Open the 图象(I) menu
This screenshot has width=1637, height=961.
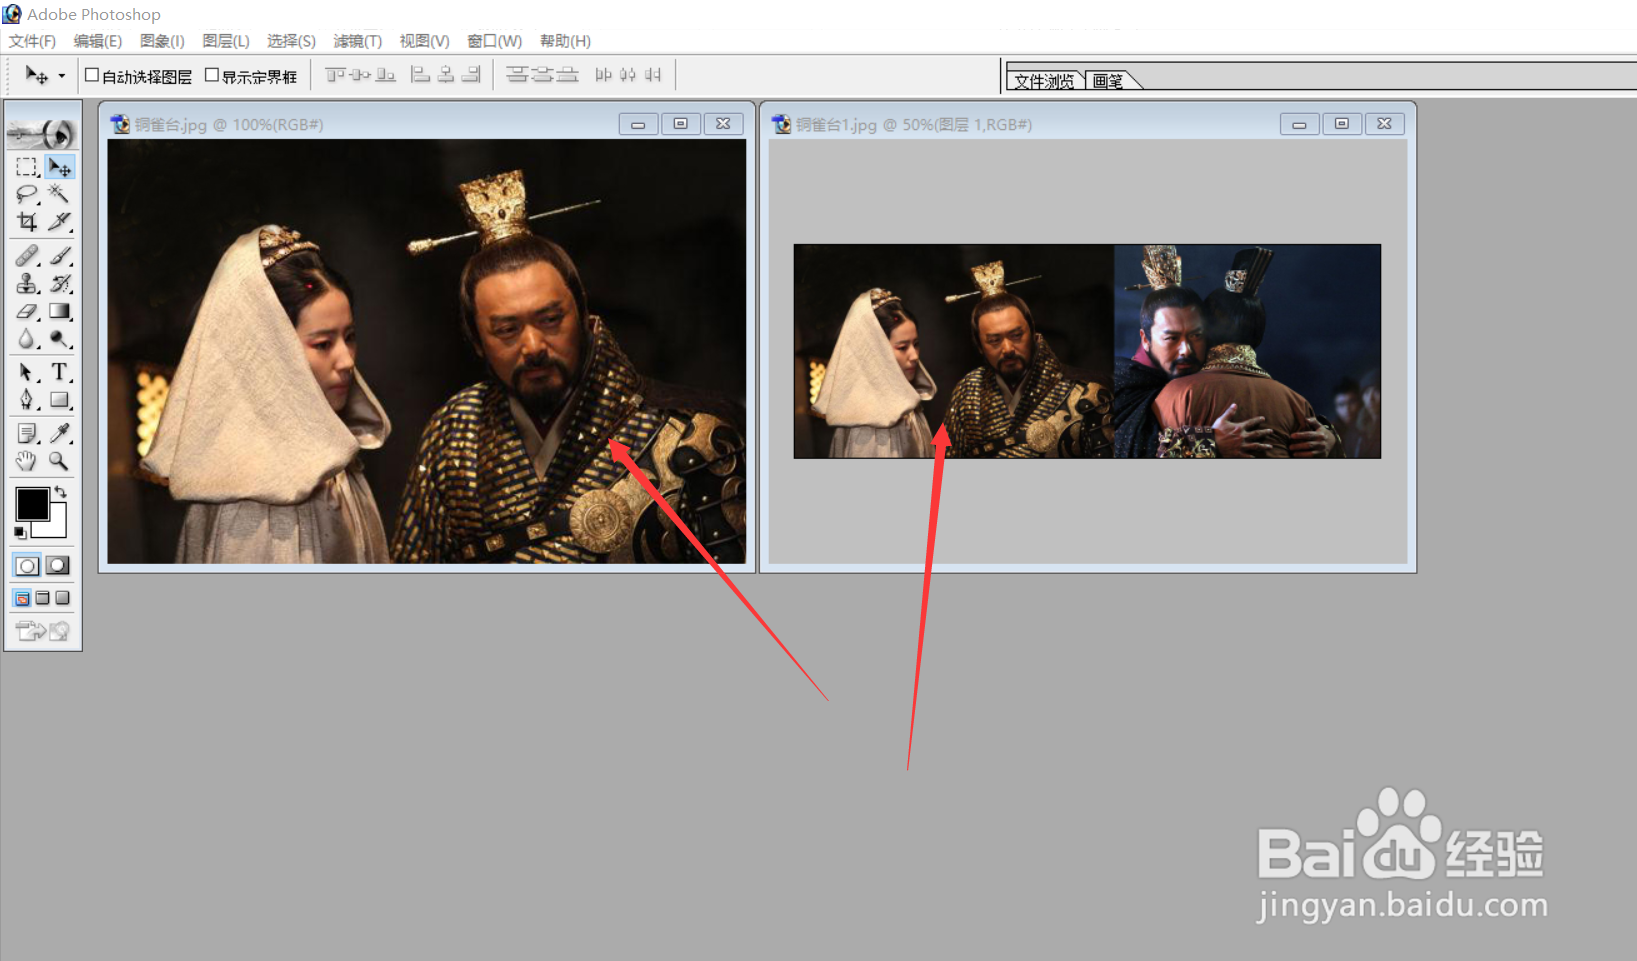(162, 41)
